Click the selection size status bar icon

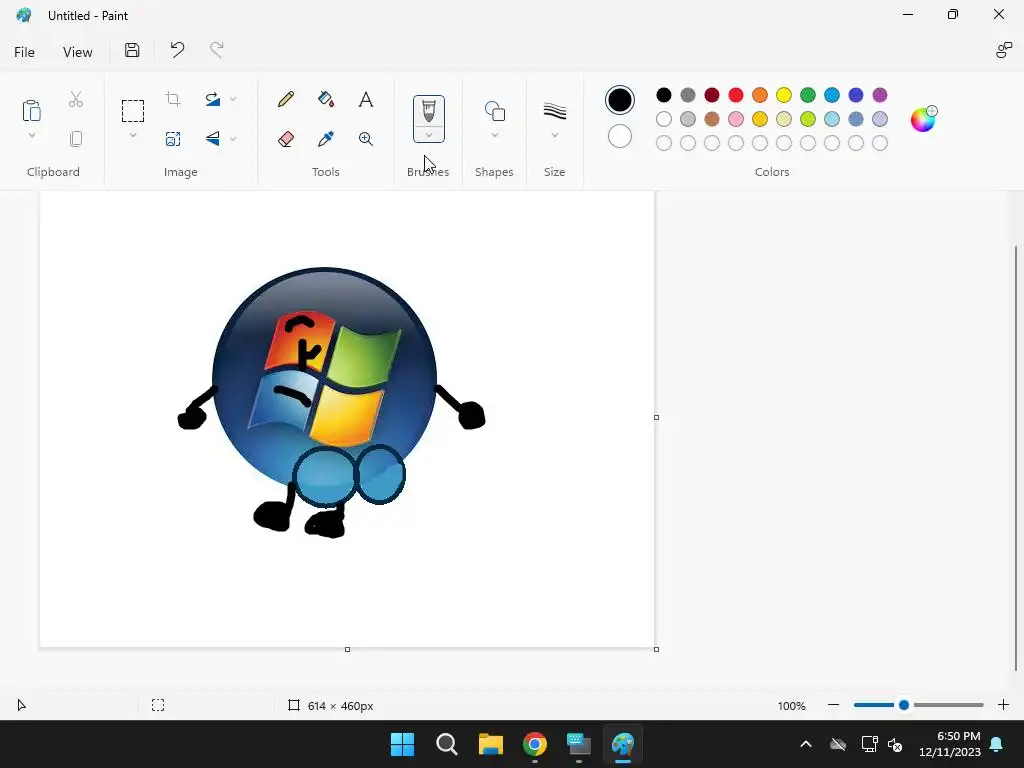click(158, 705)
